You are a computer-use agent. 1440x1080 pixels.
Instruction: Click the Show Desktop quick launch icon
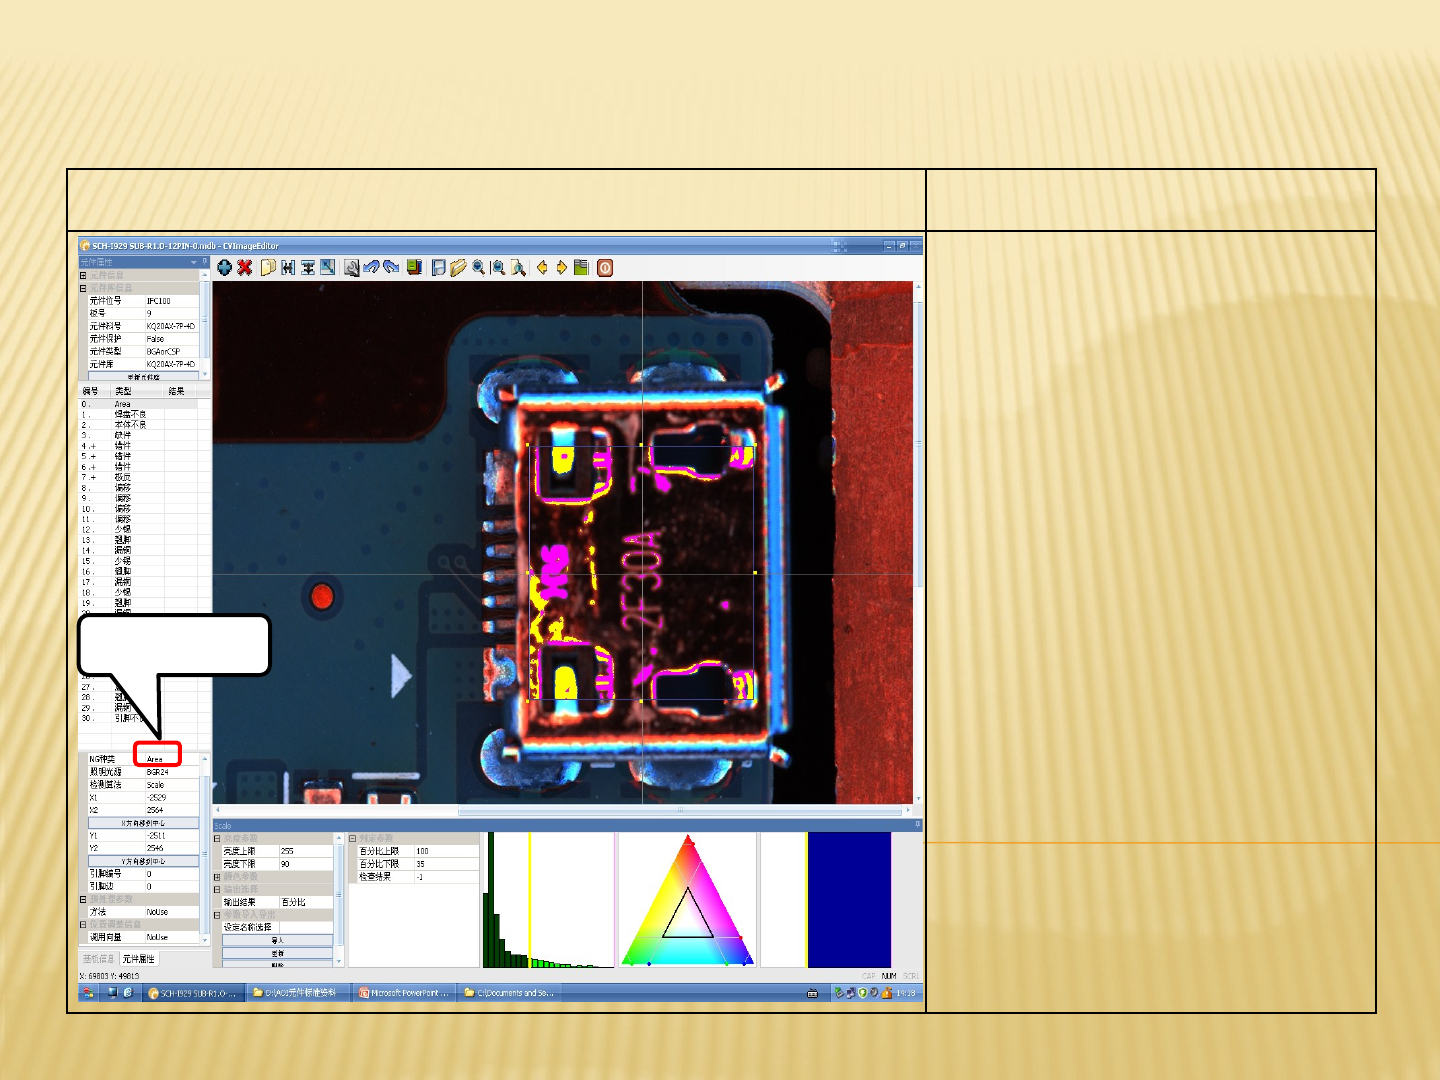click(113, 993)
